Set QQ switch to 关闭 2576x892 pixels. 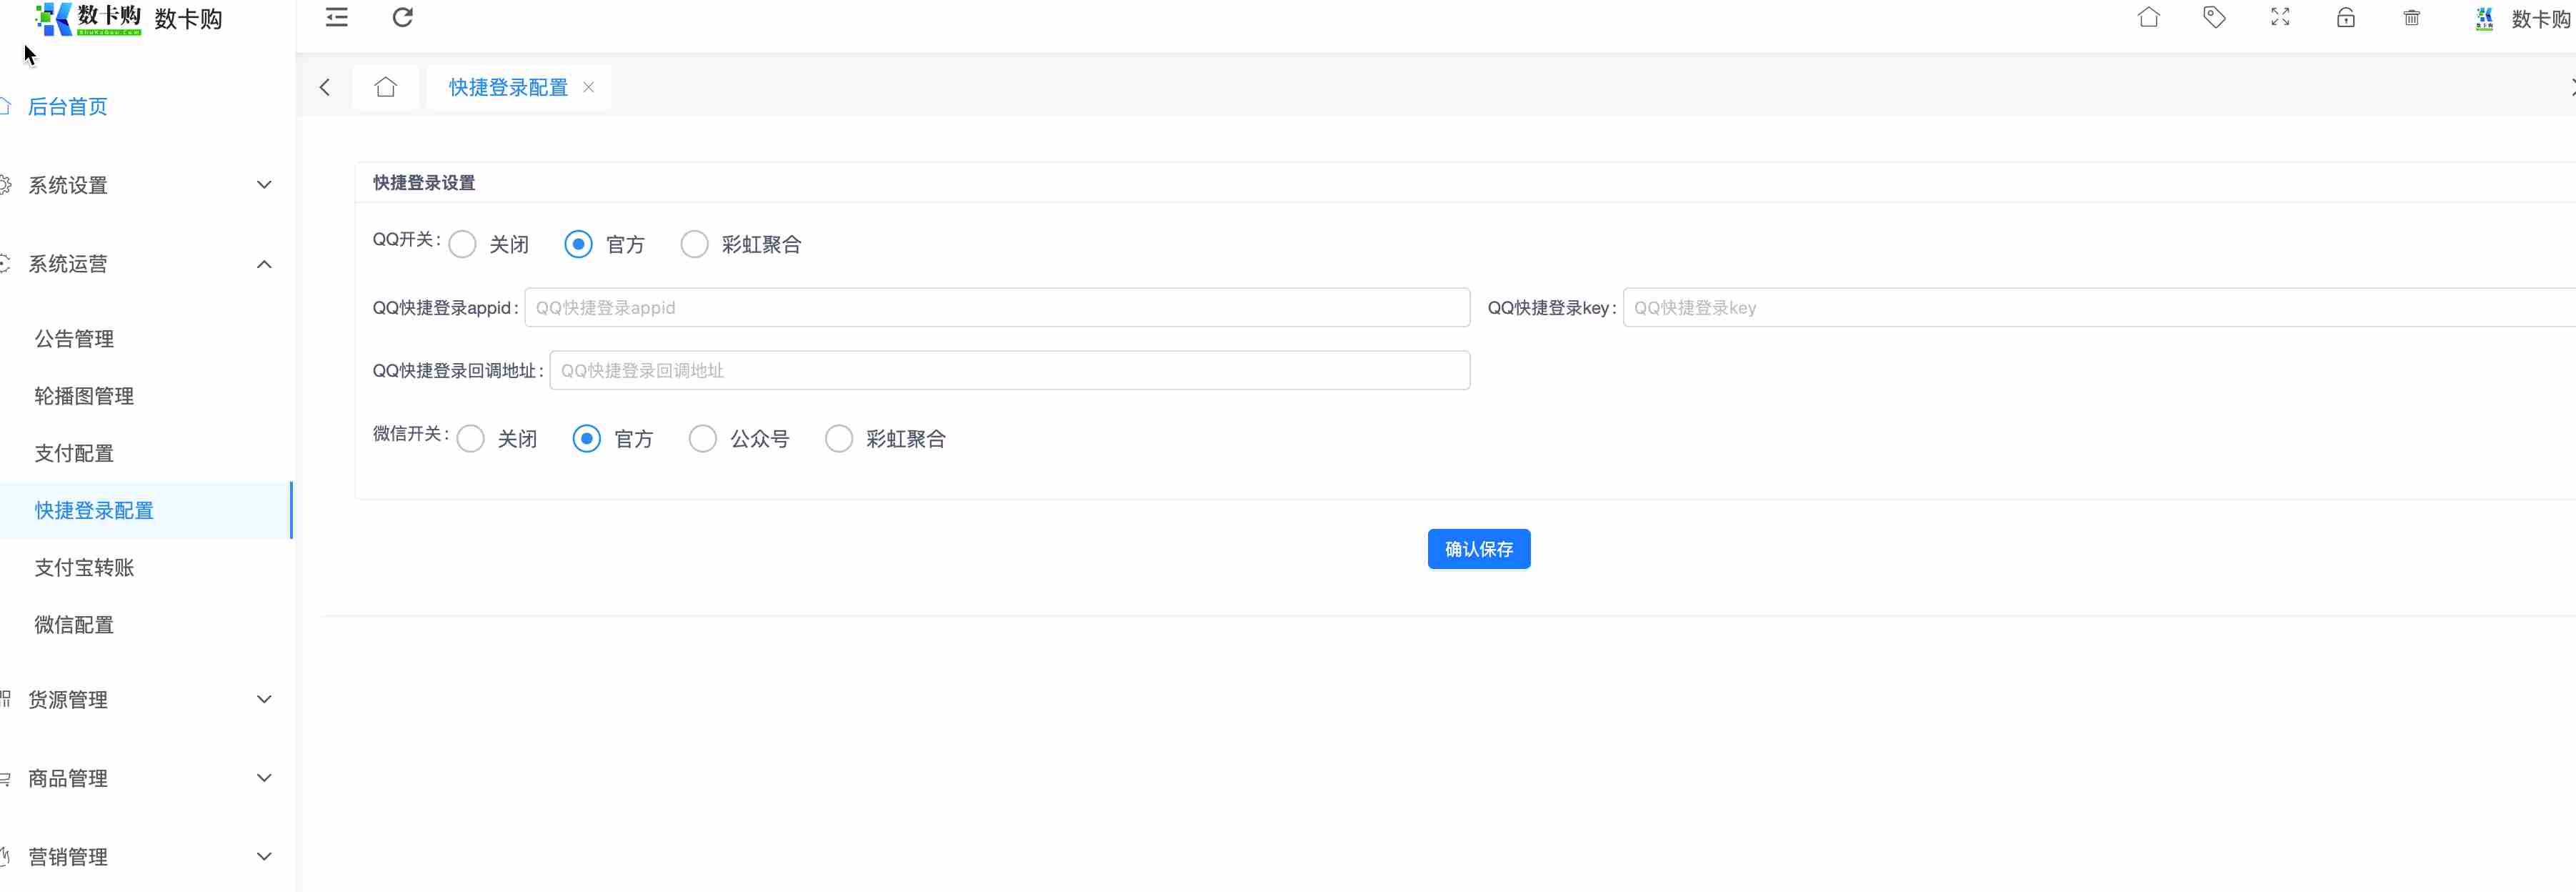[x=463, y=244]
